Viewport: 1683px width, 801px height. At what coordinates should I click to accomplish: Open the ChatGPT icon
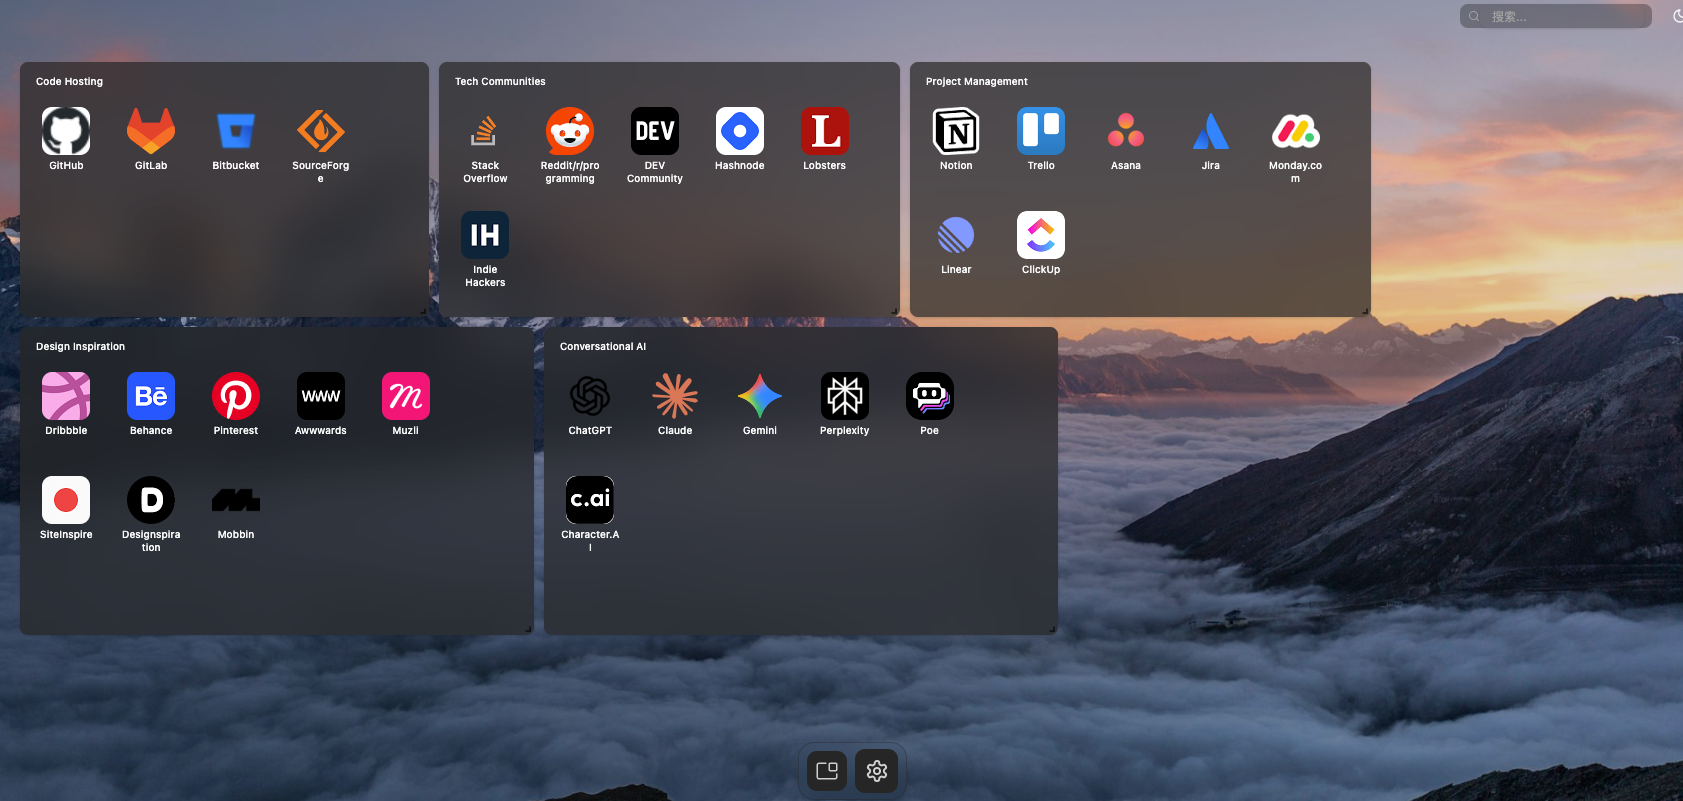(590, 396)
